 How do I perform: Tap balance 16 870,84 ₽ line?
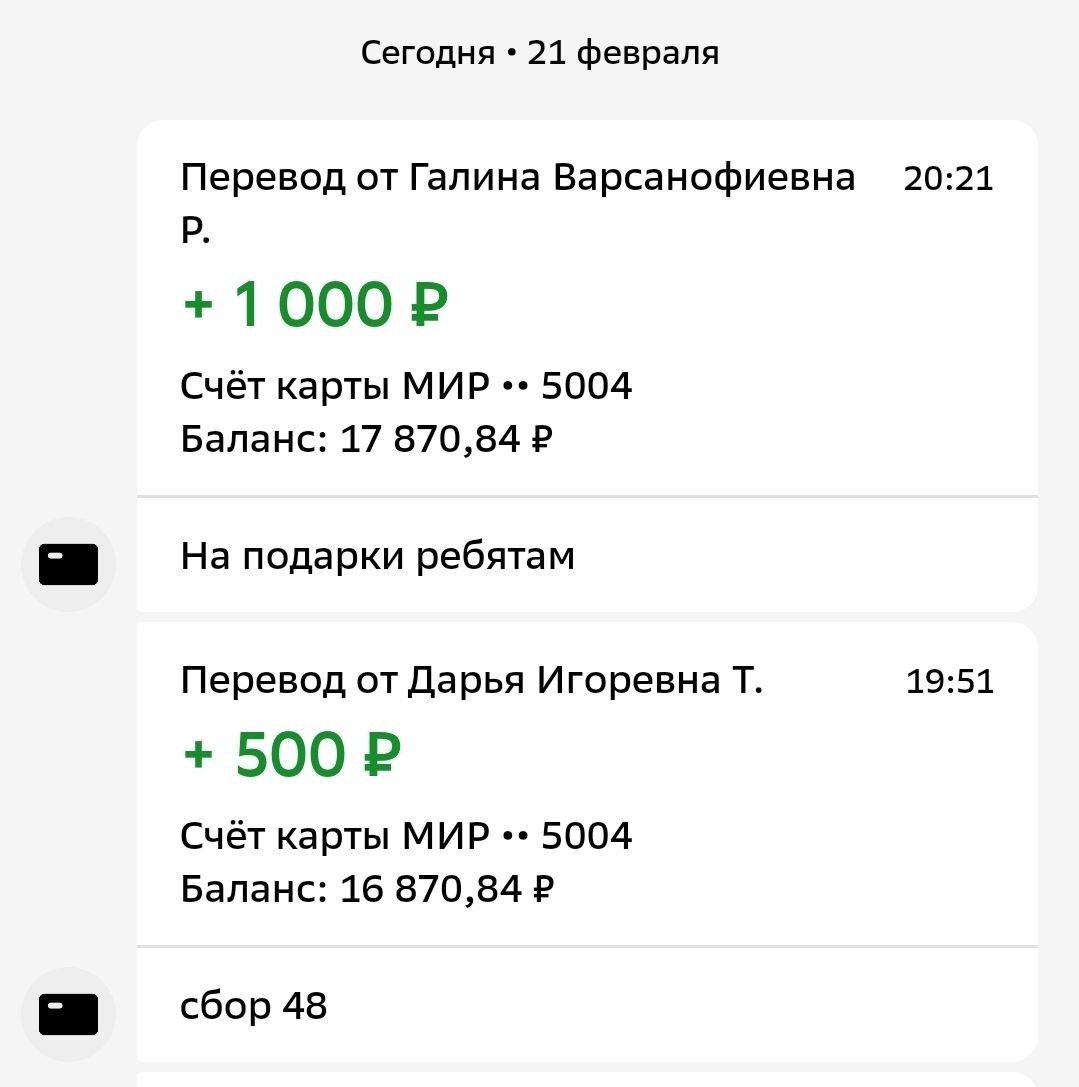tap(366, 889)
